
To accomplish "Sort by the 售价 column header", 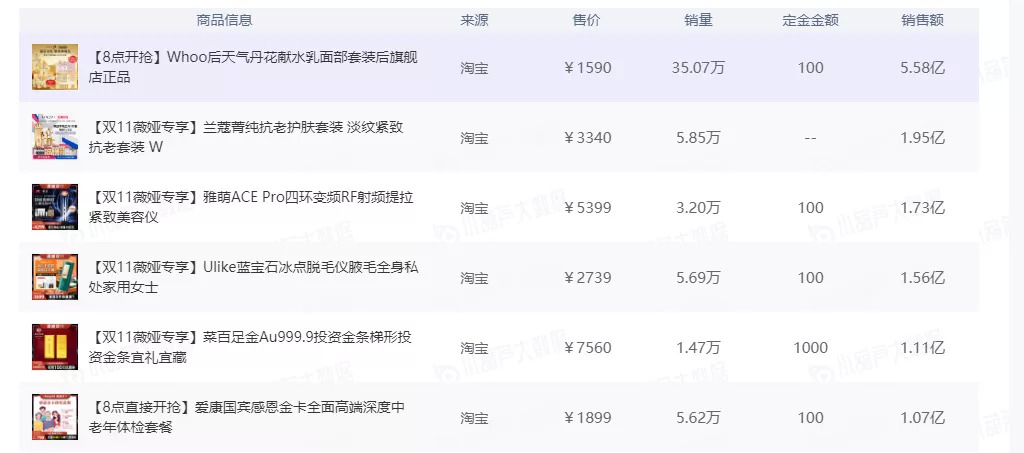I will [586, 20].
